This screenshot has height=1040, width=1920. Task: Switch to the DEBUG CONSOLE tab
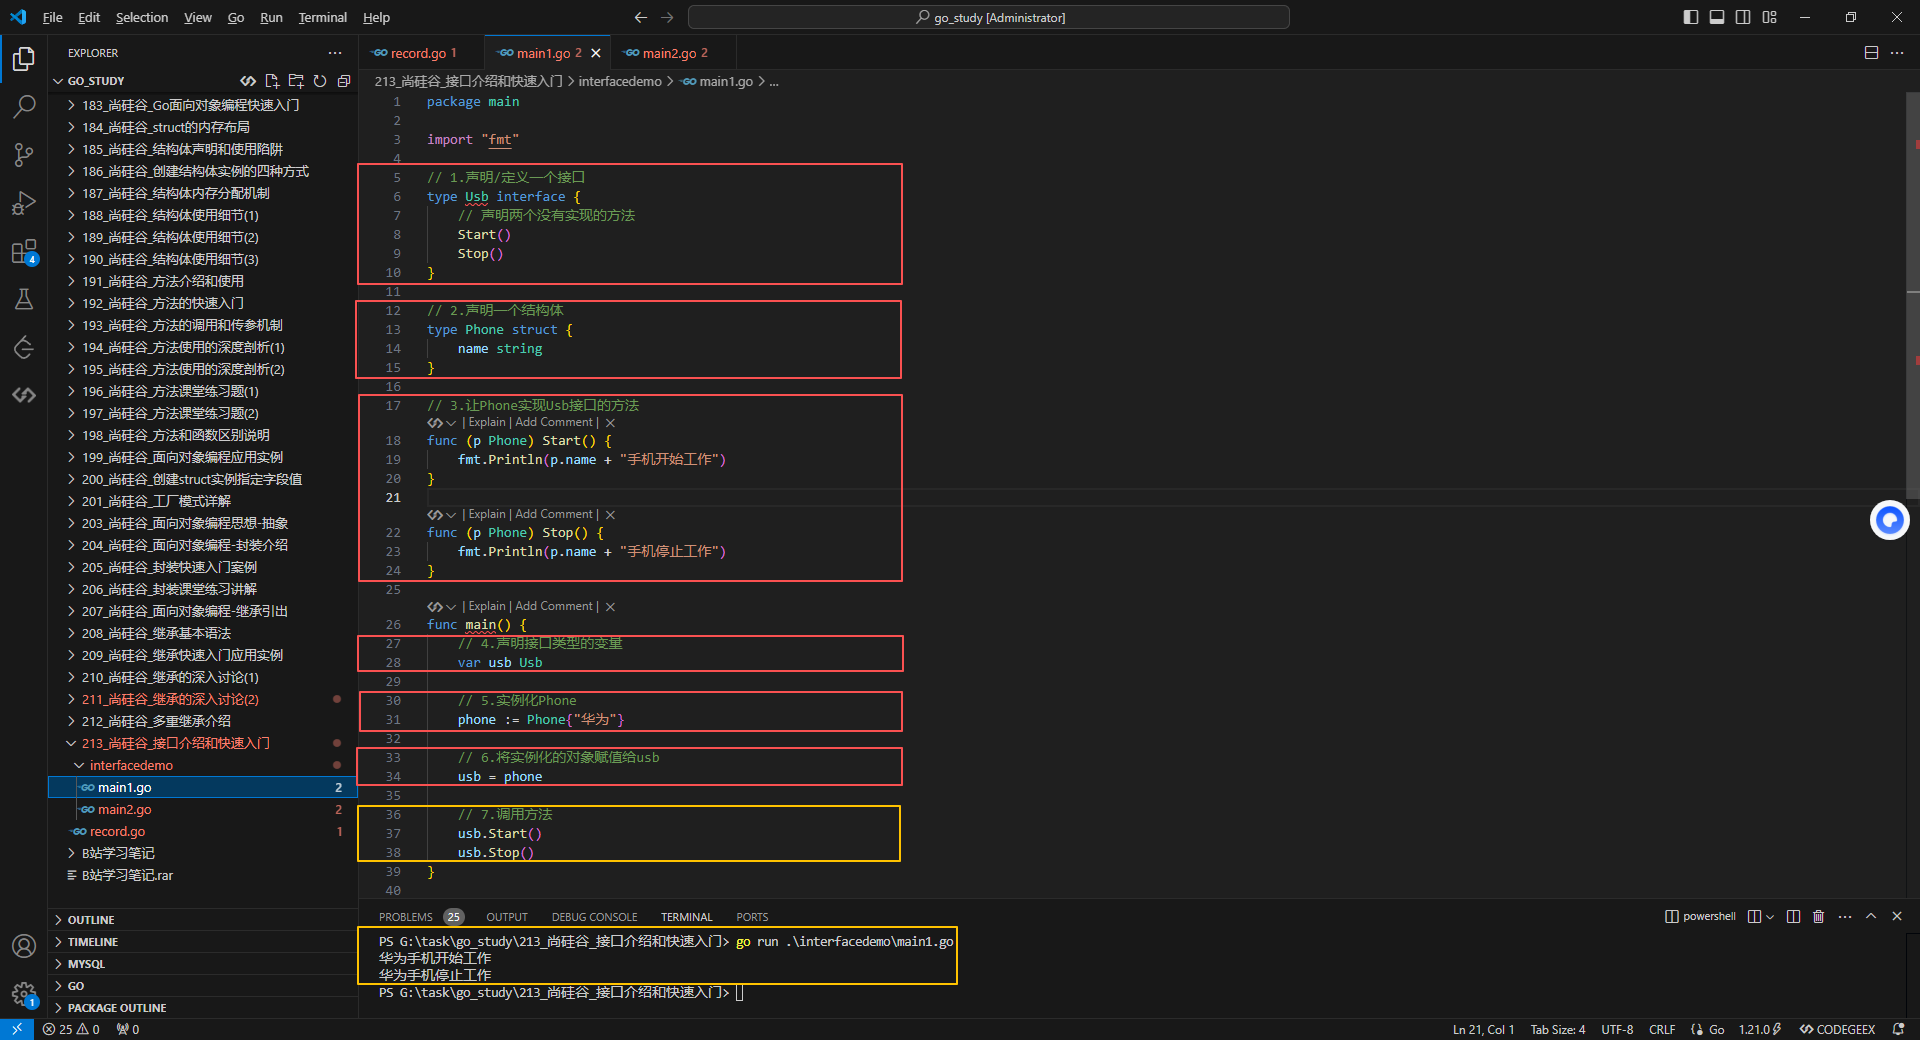click(x=594, y=917)
